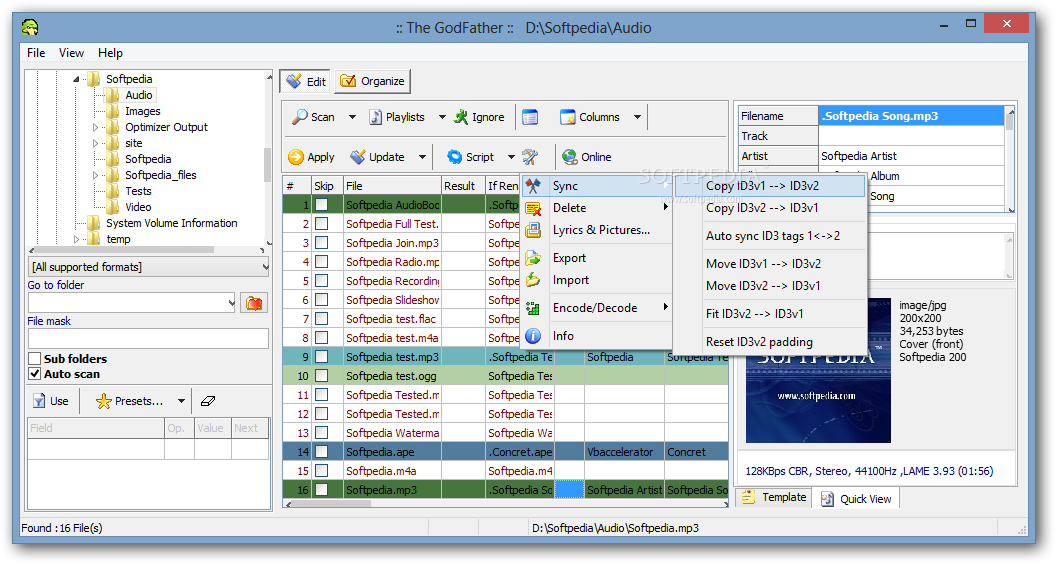Open the Help menu
Image resolution: width=1056 pixels, height=564 pixels.
point(110,53)
